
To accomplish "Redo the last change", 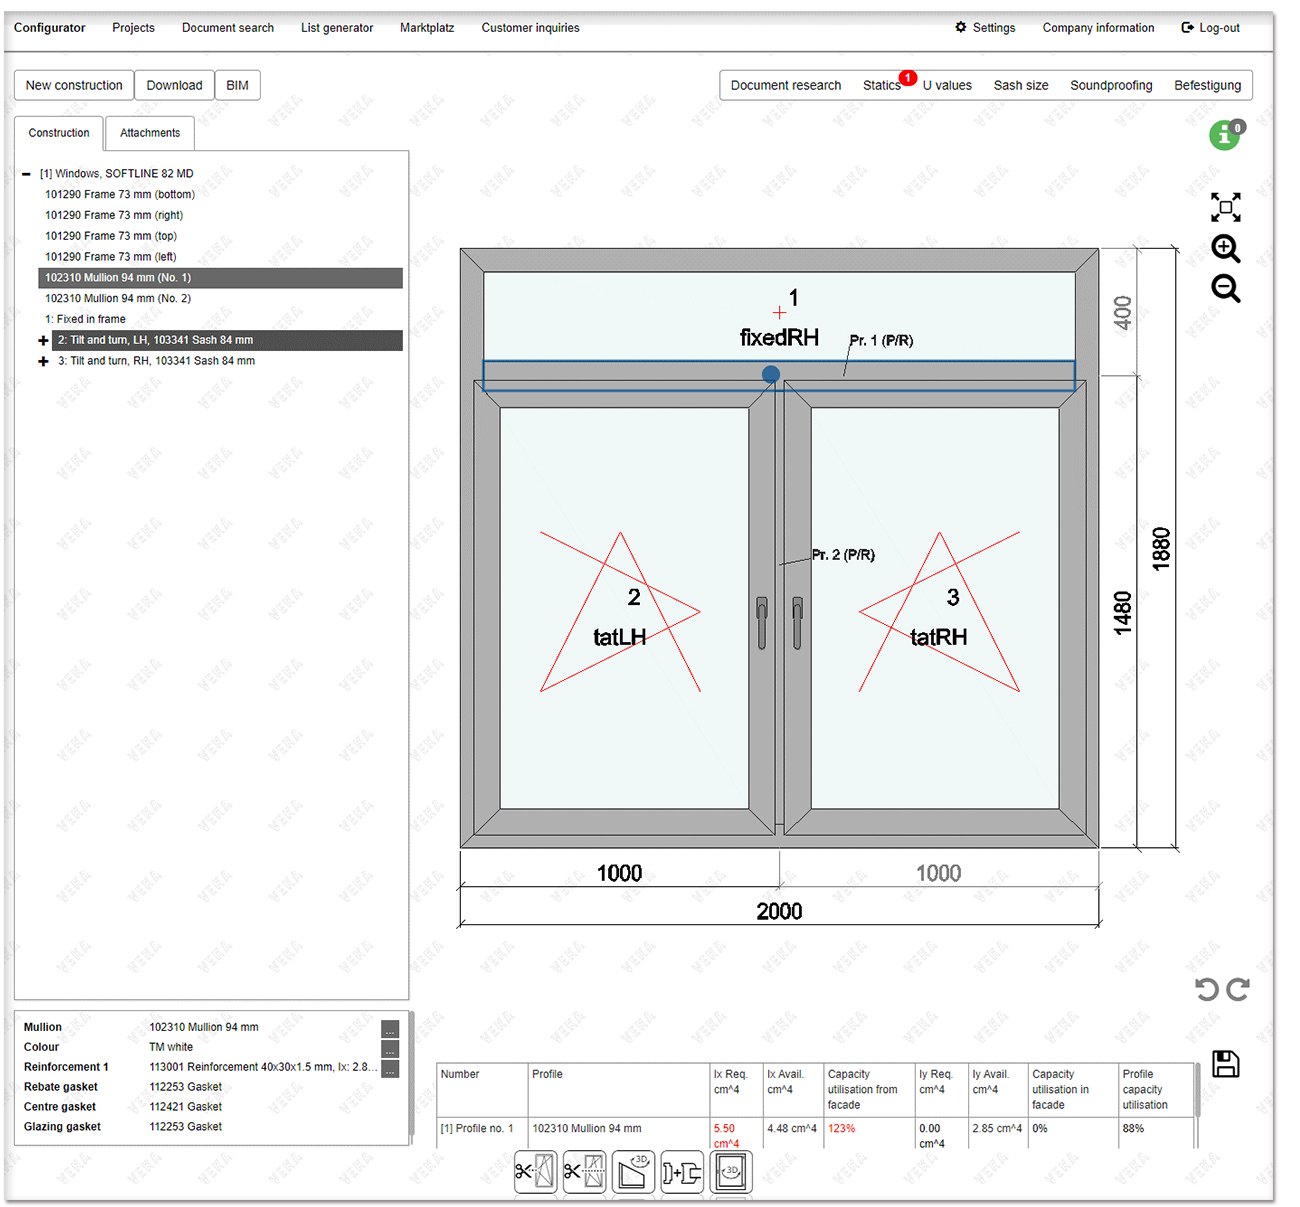I will pyautogui.click(x=1239, y=989).
